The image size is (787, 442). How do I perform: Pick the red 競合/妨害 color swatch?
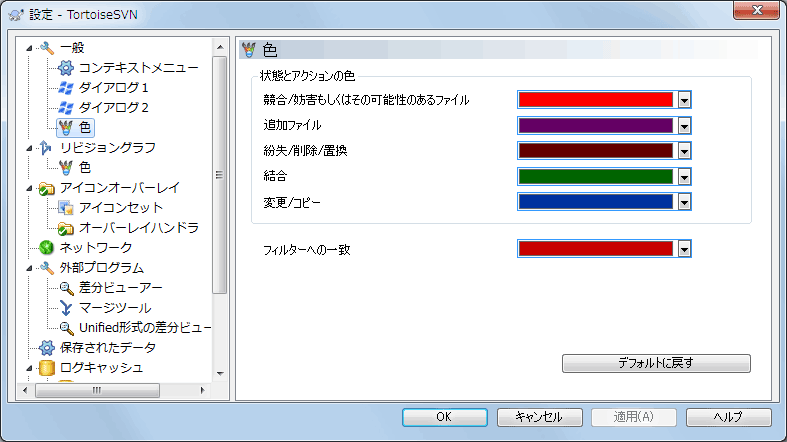pos(596,100)
